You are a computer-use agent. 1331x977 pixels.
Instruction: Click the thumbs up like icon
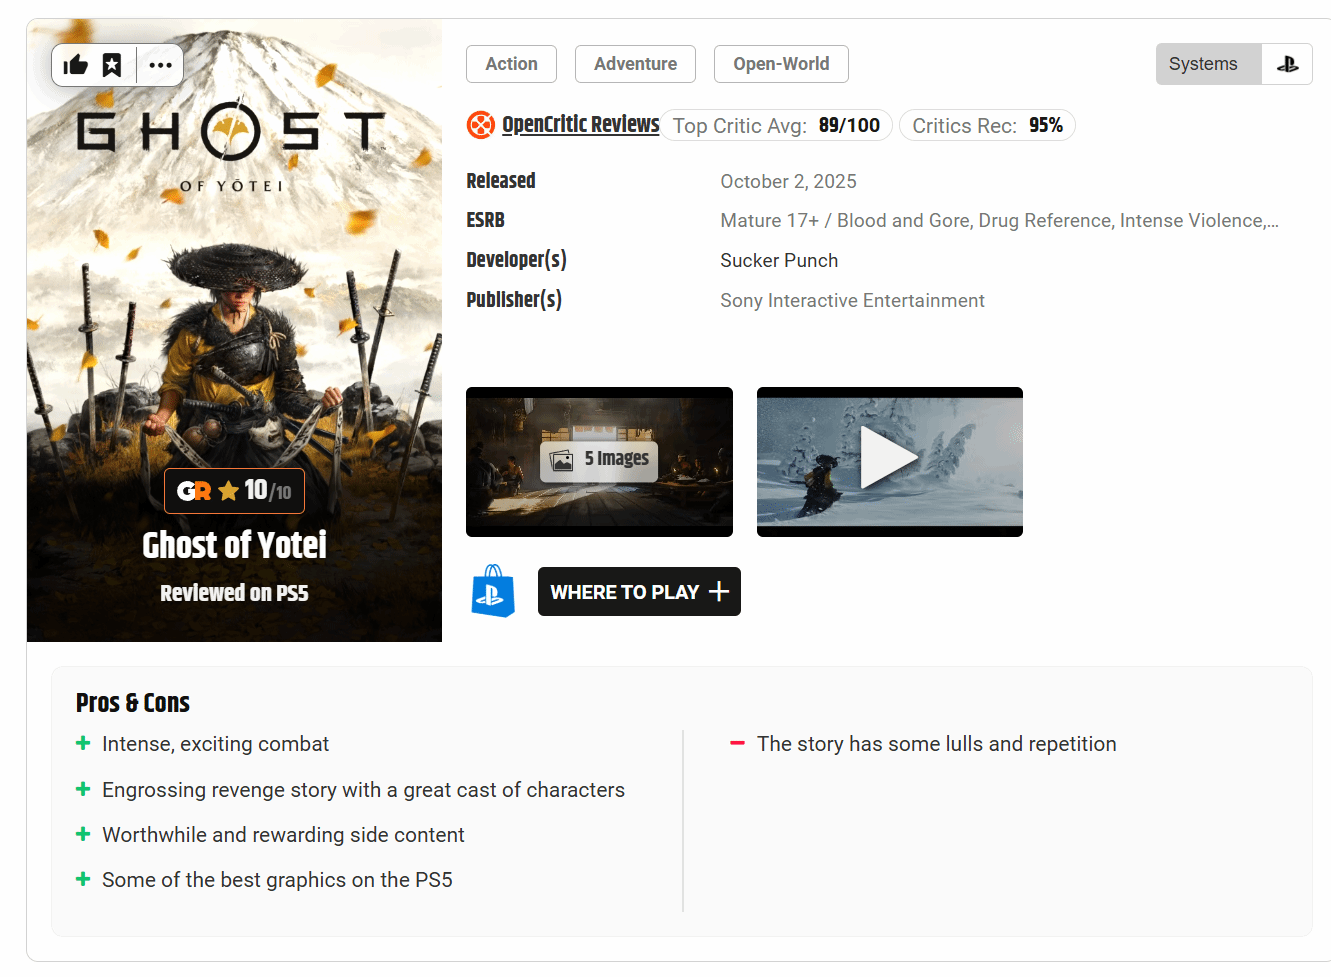click(x=76, y=66)
